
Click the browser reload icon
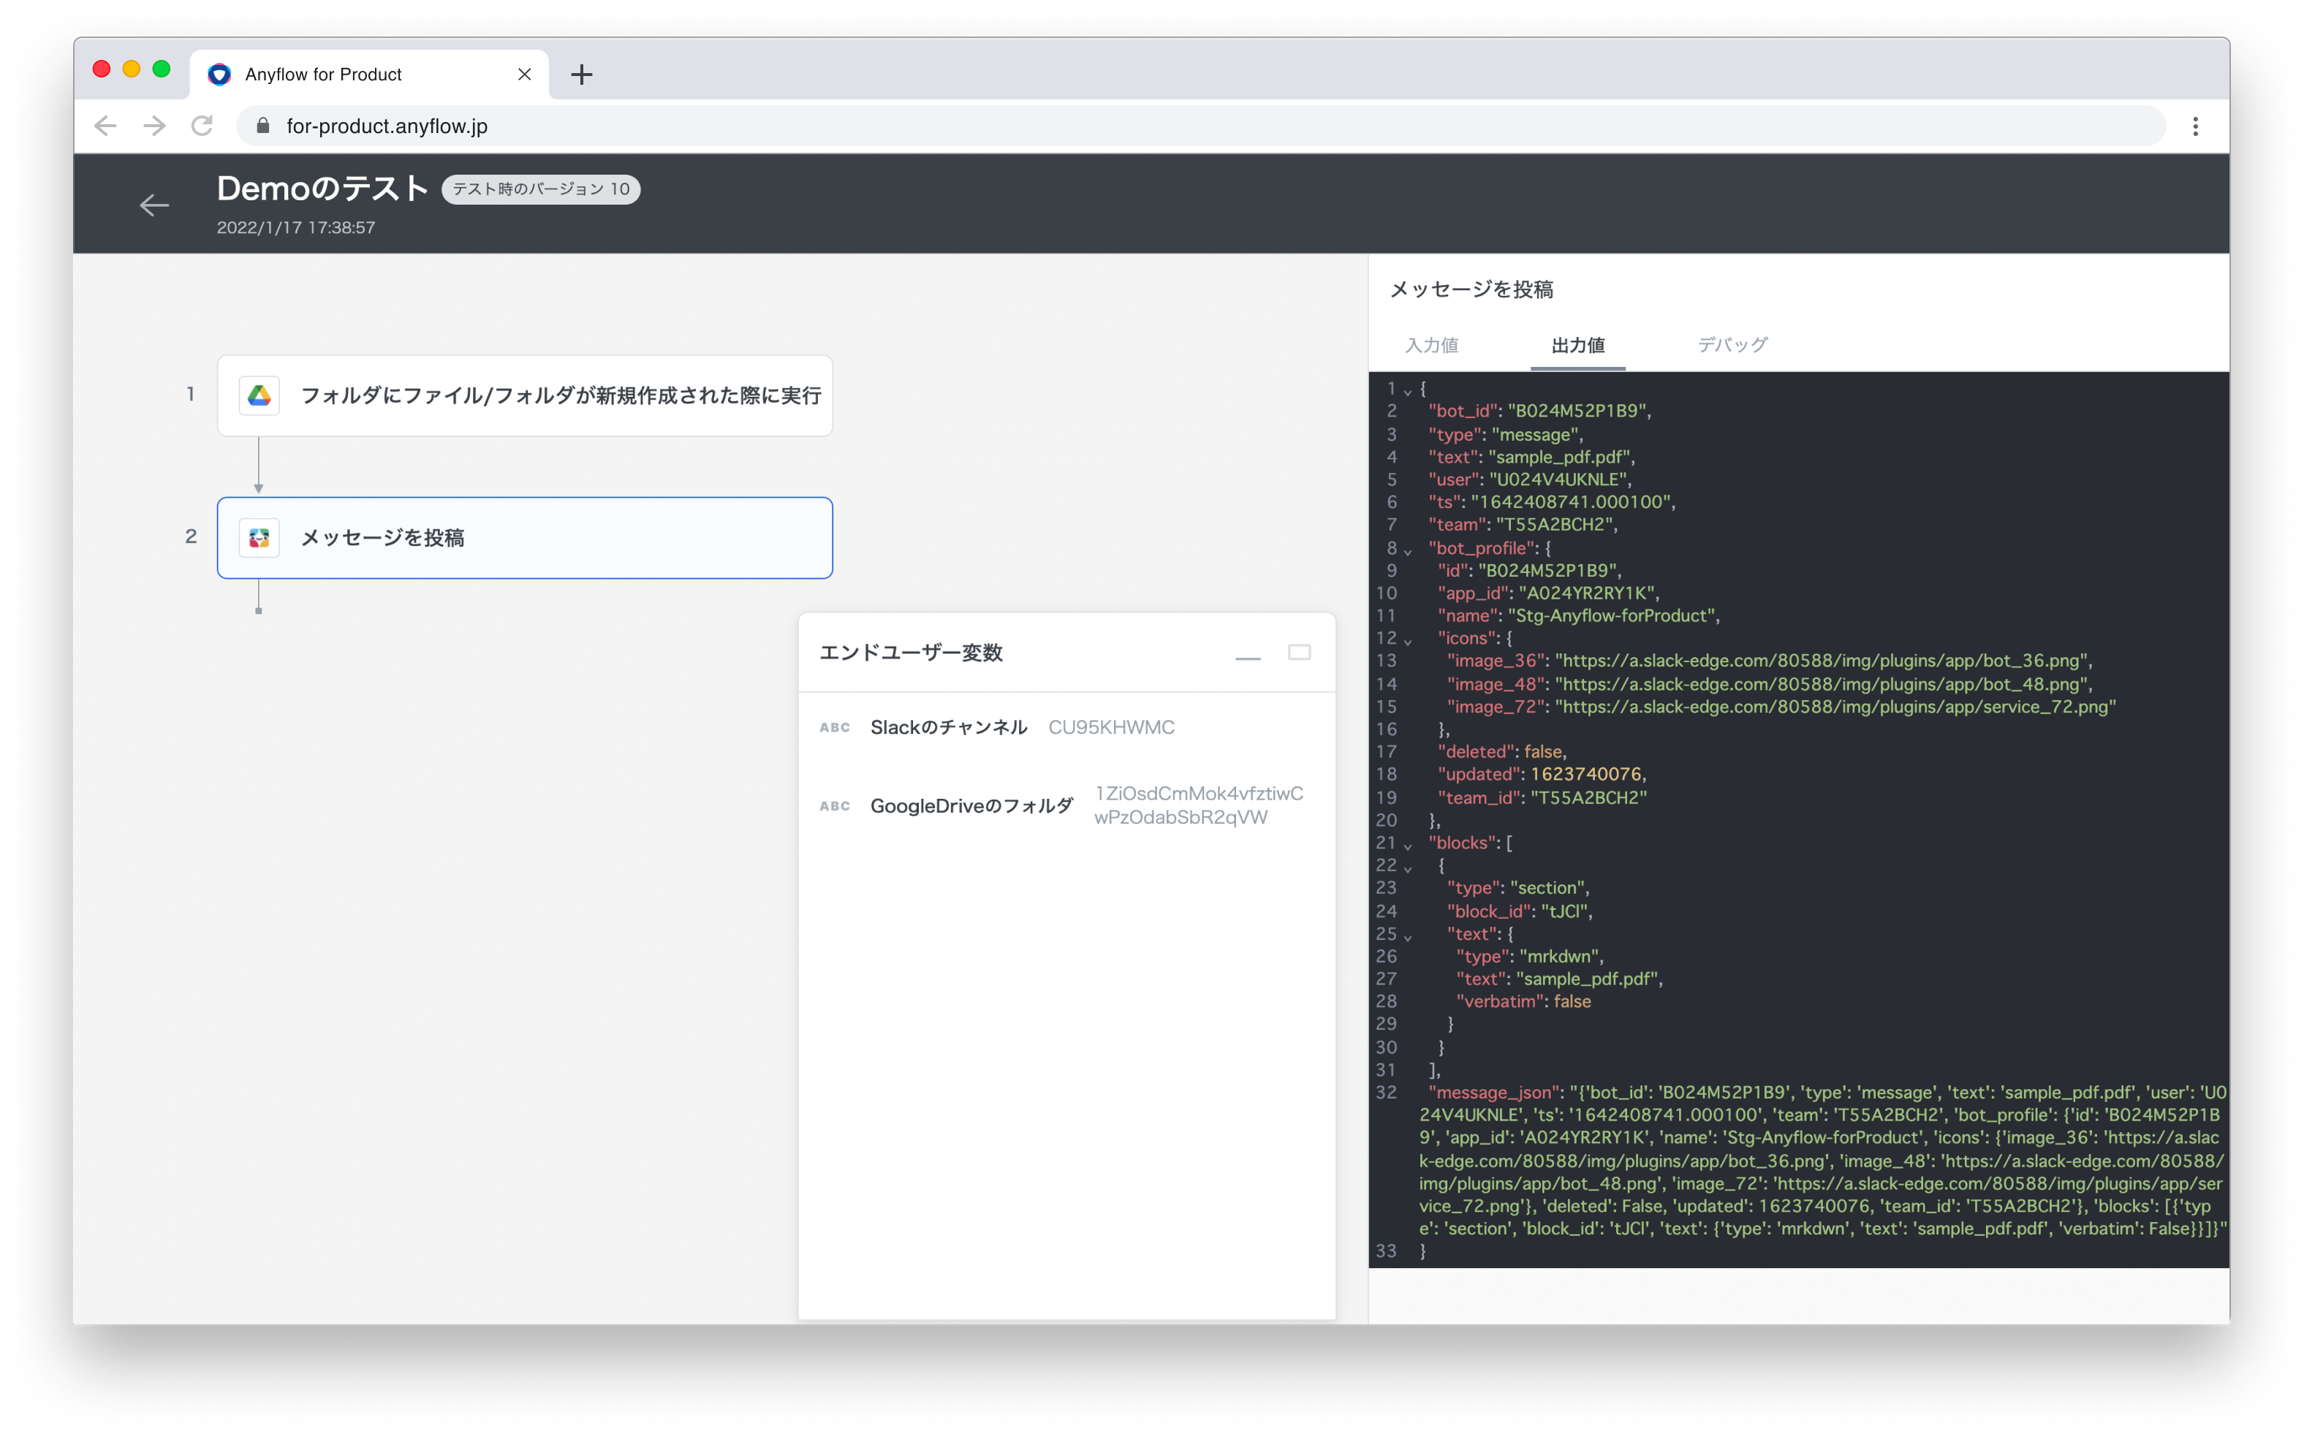click(202, 126)
